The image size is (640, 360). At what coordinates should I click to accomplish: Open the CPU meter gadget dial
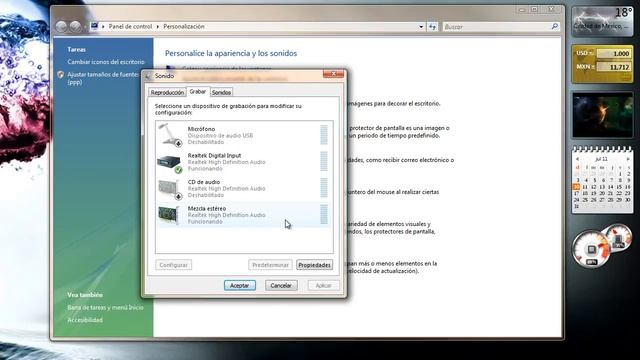[591, 249]
